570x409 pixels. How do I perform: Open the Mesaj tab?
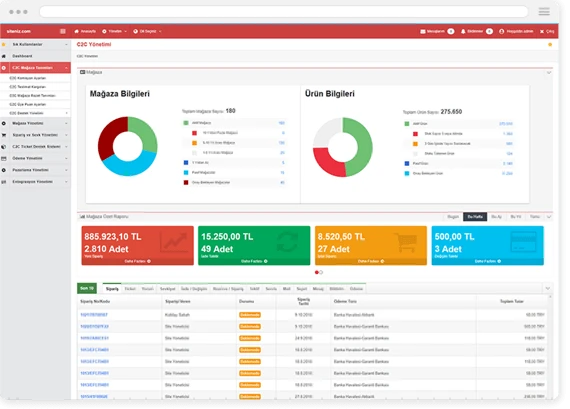tap(318, 289)
